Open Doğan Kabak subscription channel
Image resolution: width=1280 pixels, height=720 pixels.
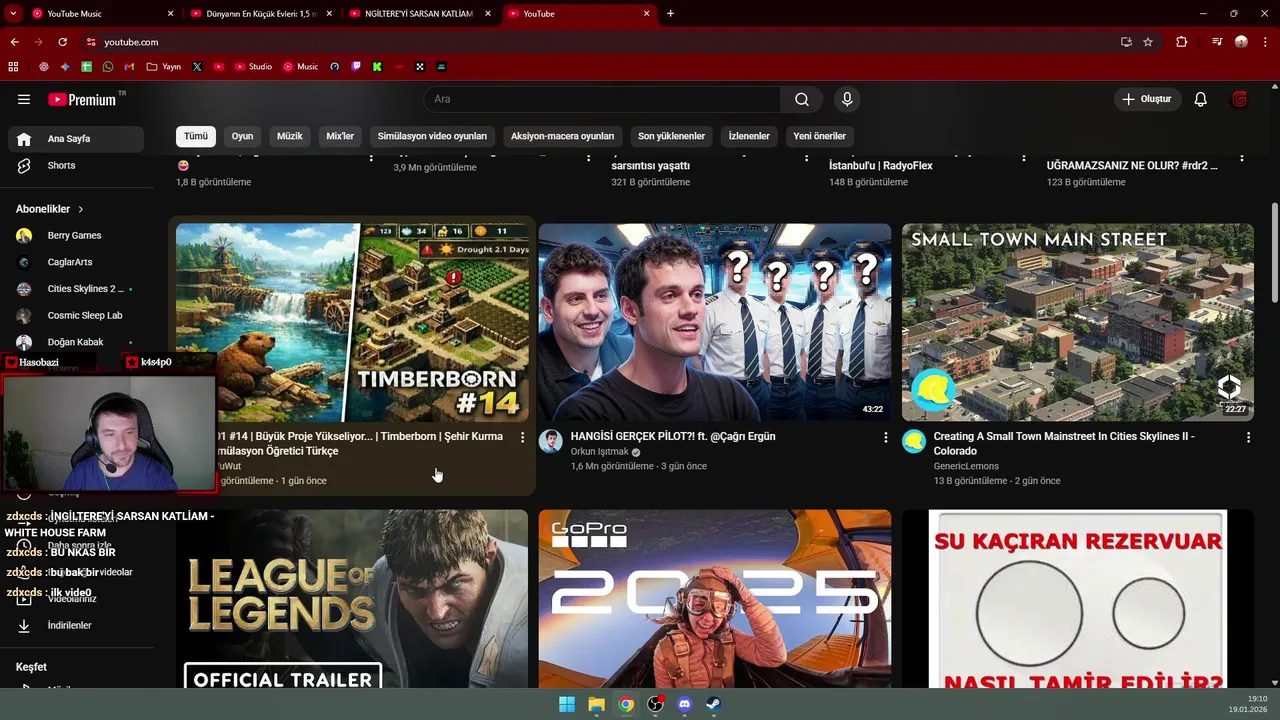coord(76,342)
